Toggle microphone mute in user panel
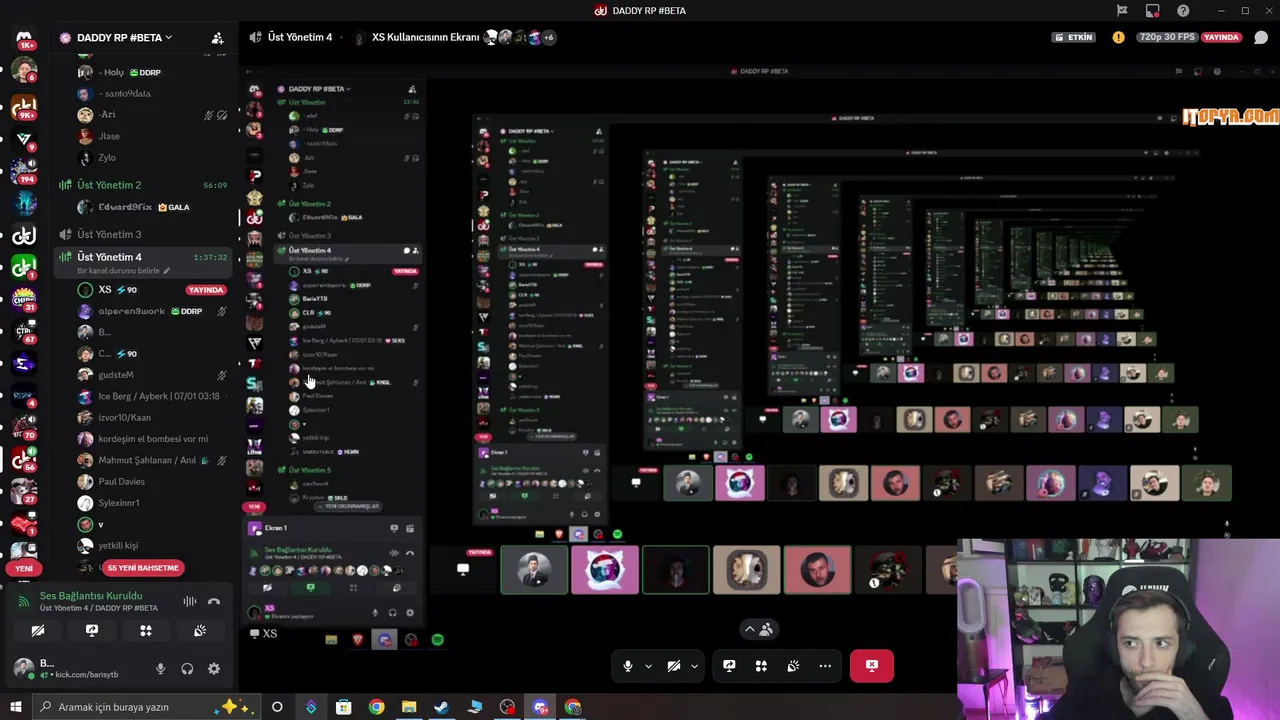Screen dimensions: 1280x720 click(x=160, y=669)
